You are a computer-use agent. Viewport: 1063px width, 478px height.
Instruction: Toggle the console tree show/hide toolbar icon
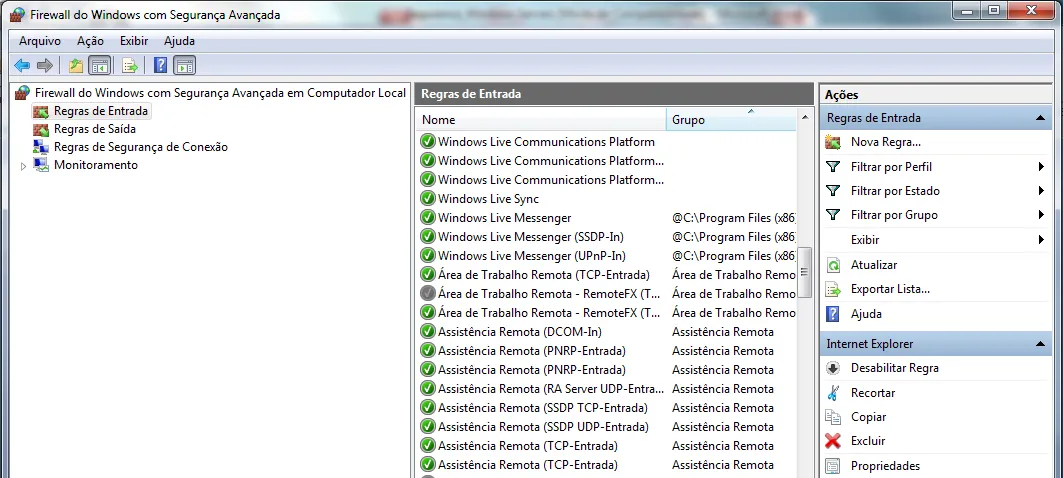point(100,65)
